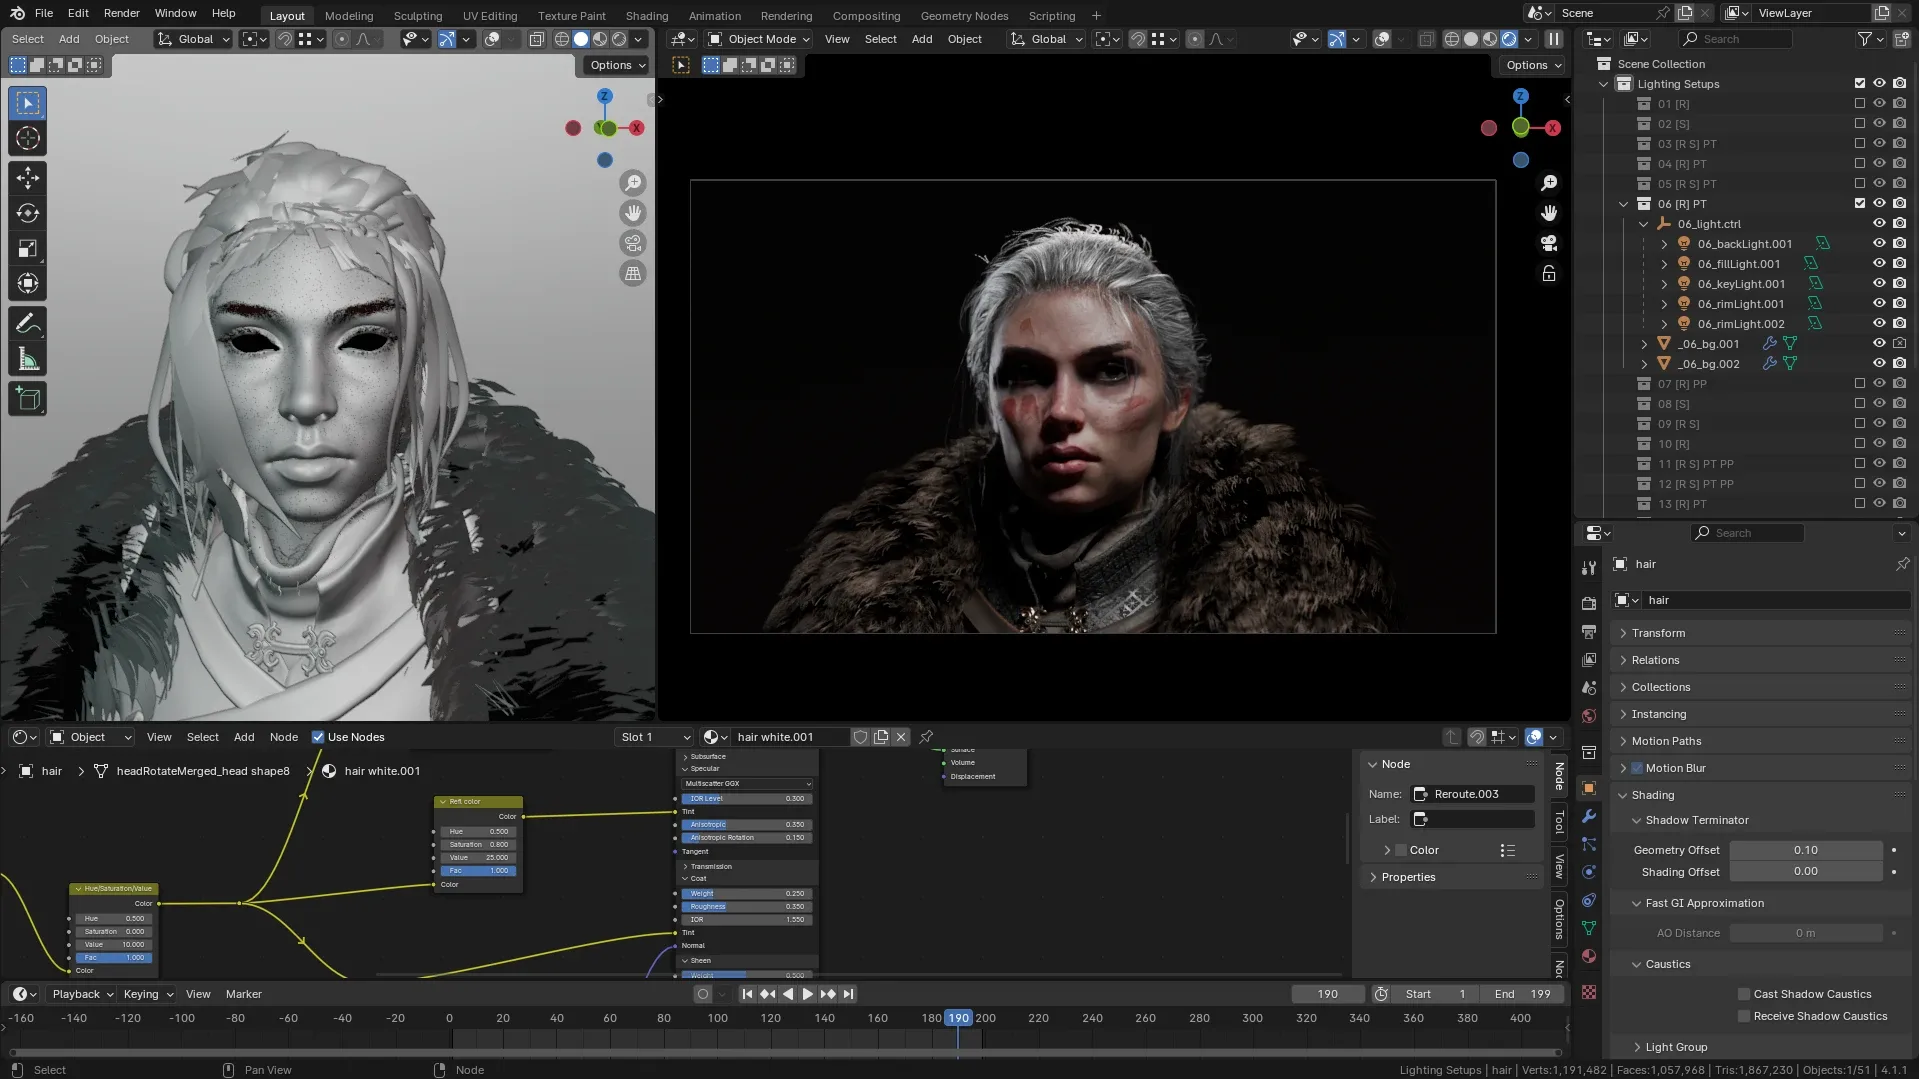Open the Slot 1 material dropdown
The width and height of the screenshot is (1919, 1079).
pyautogui.click(x=654, y=737)
